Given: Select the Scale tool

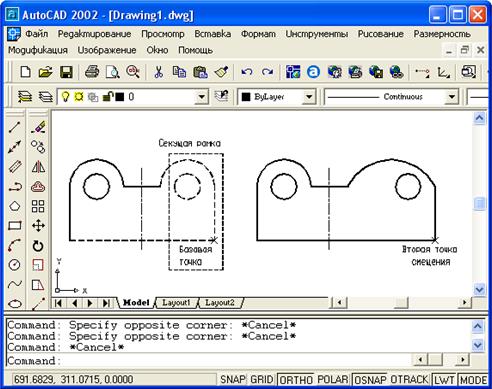Looking at the screenshot, I should [x=38, y=265].
